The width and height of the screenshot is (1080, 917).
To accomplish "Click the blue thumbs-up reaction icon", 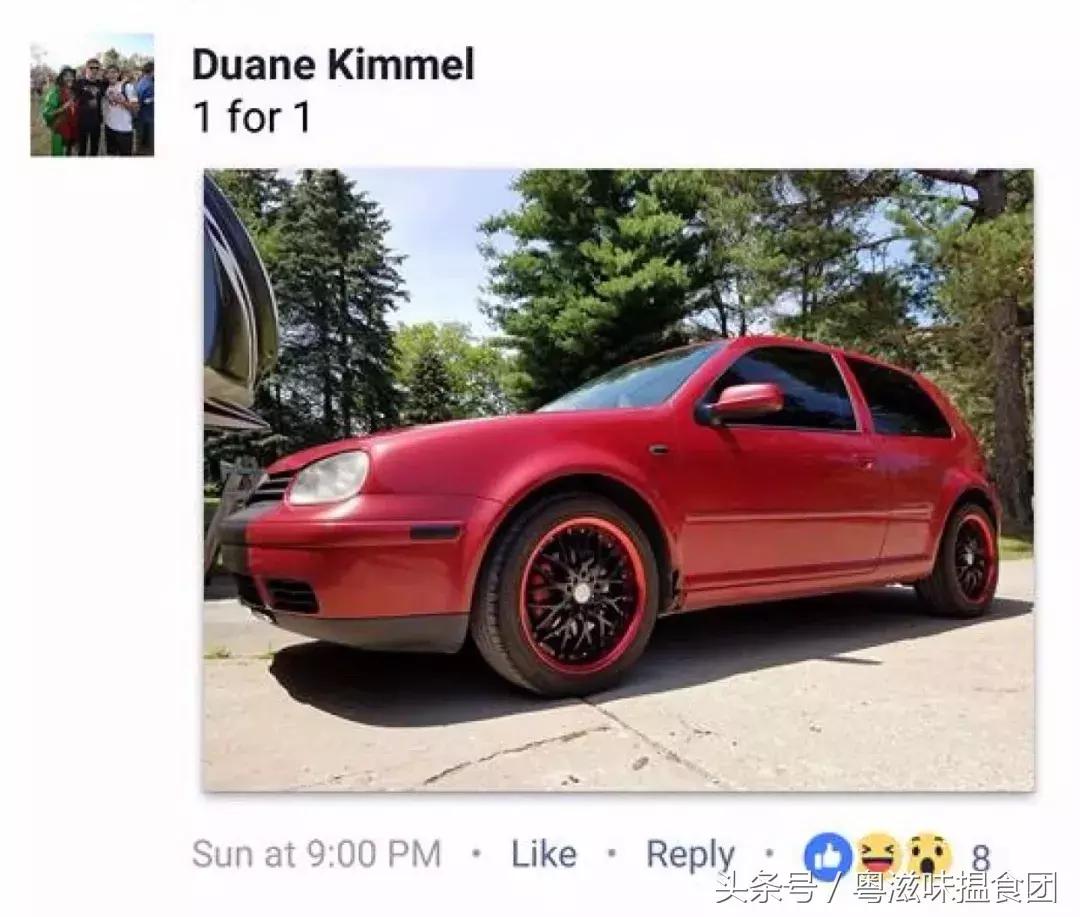I will pyautogui.click(x=827, y=855).
